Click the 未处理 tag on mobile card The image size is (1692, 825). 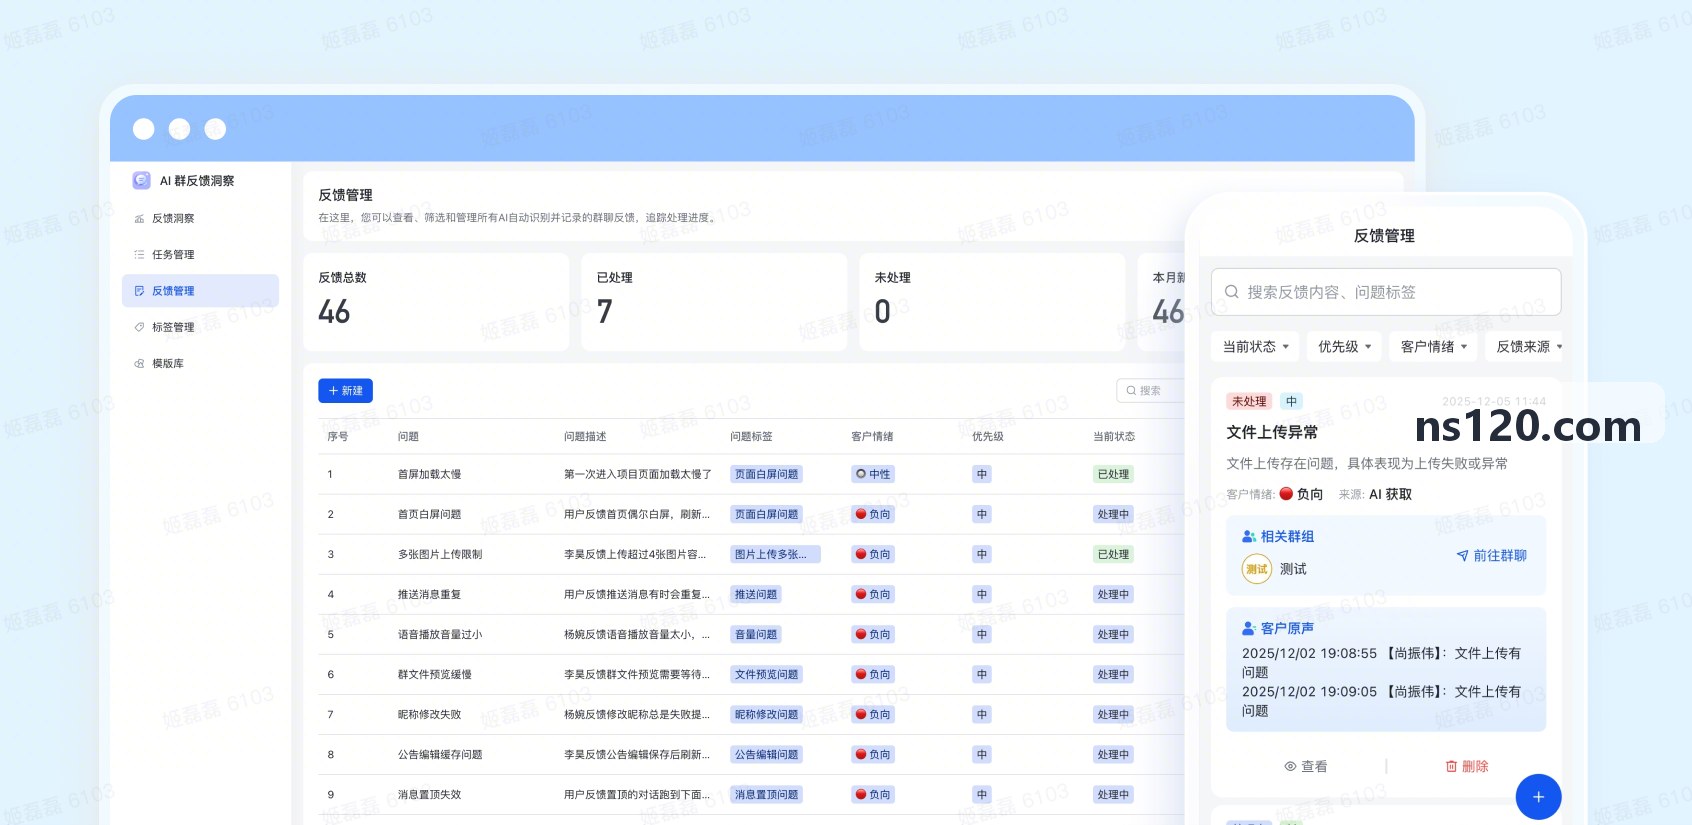tap(1249, 402)
